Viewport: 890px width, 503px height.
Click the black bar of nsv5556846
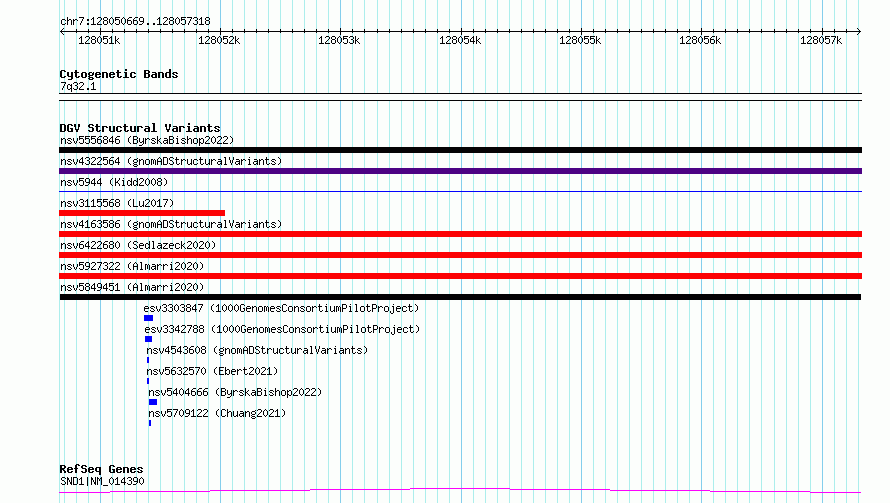460,150
